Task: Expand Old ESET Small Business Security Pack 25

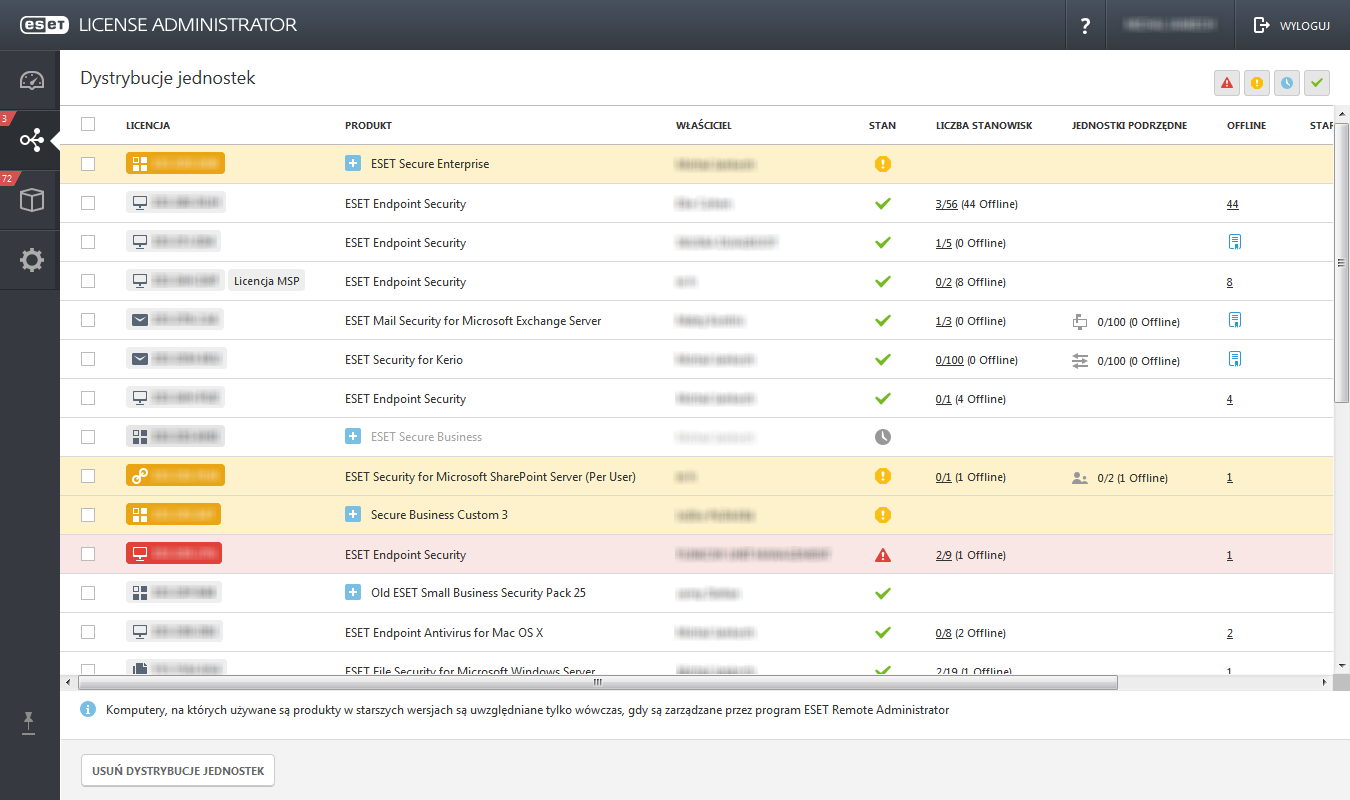Action: point(352,593)
